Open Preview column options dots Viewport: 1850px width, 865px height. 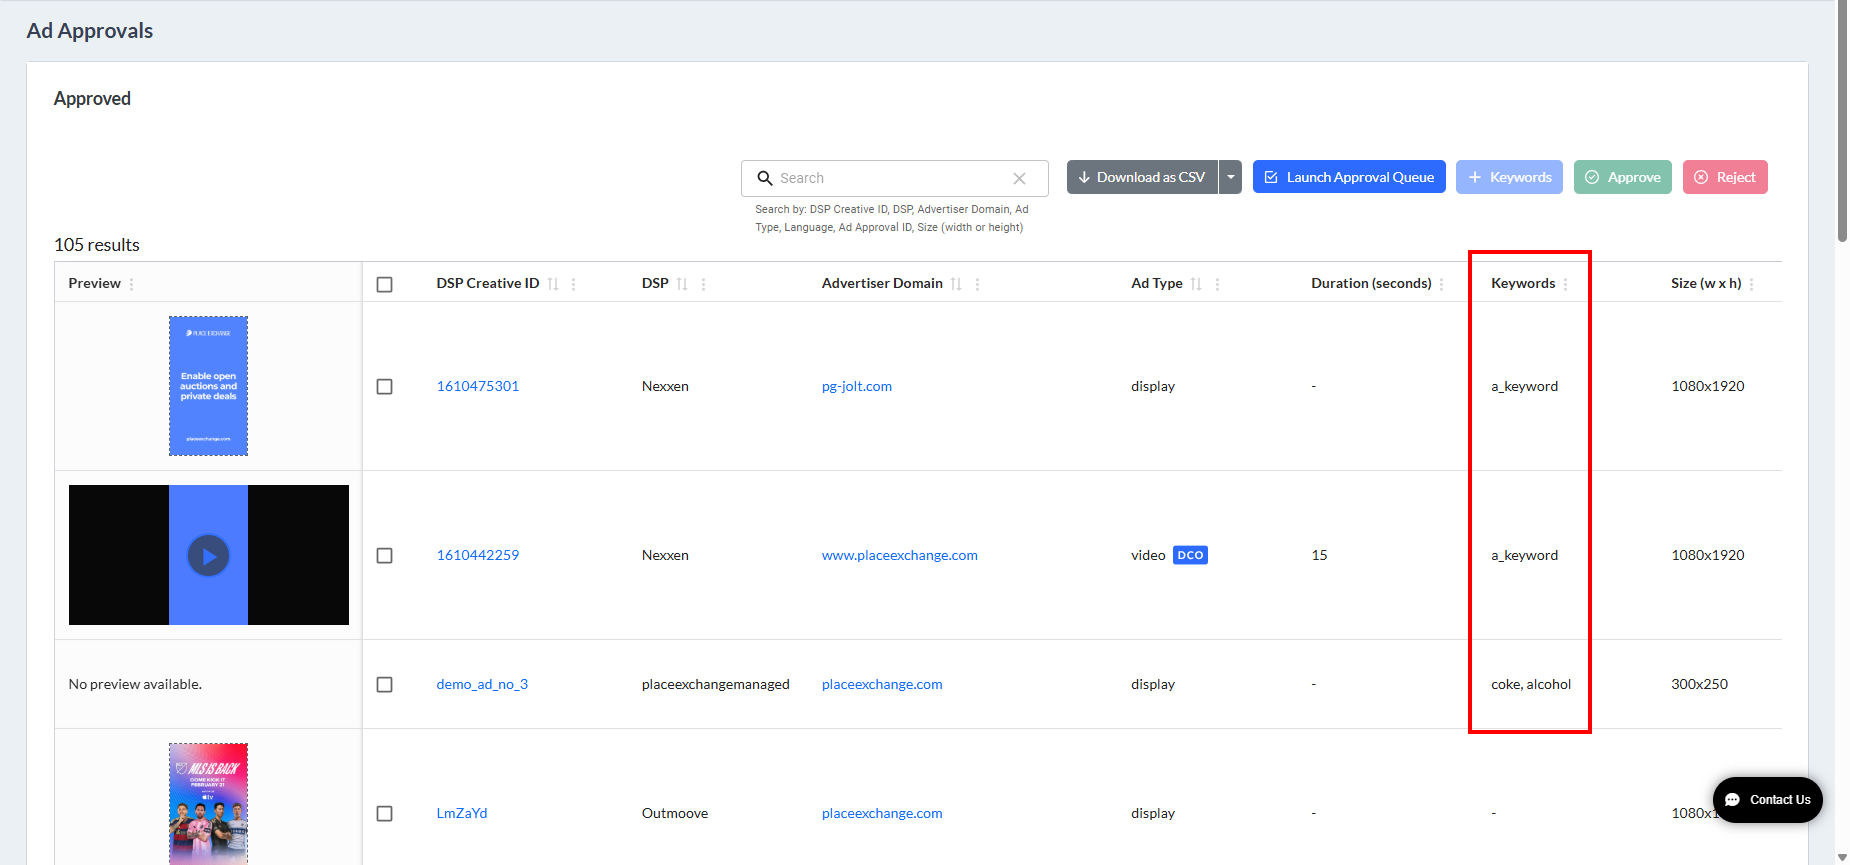point(132,284)
